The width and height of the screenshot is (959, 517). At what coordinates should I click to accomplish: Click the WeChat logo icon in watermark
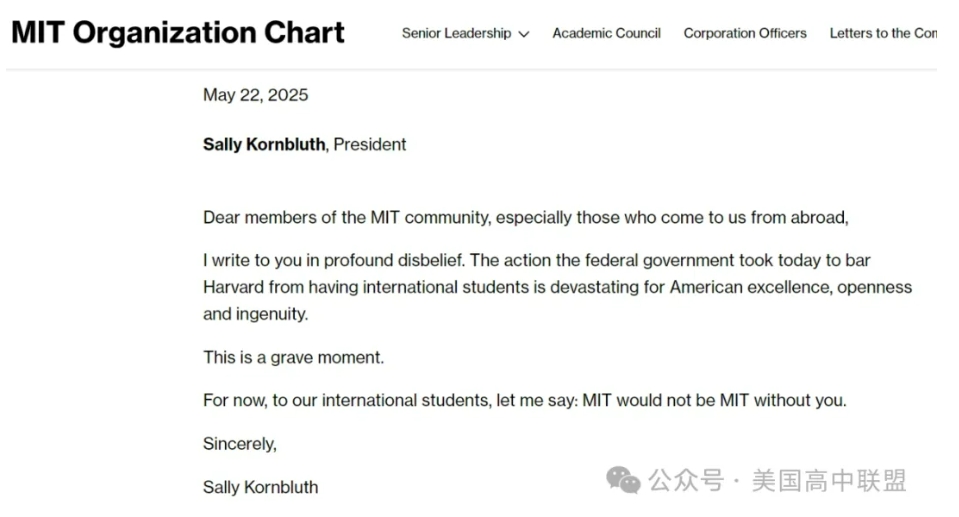point(623,480)
